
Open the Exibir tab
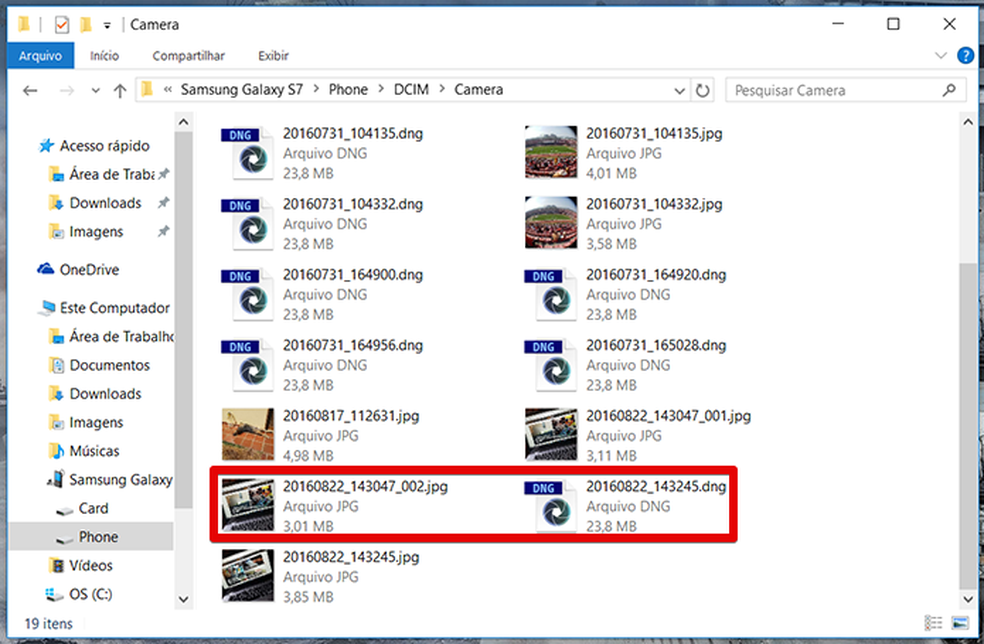[273, 56]
